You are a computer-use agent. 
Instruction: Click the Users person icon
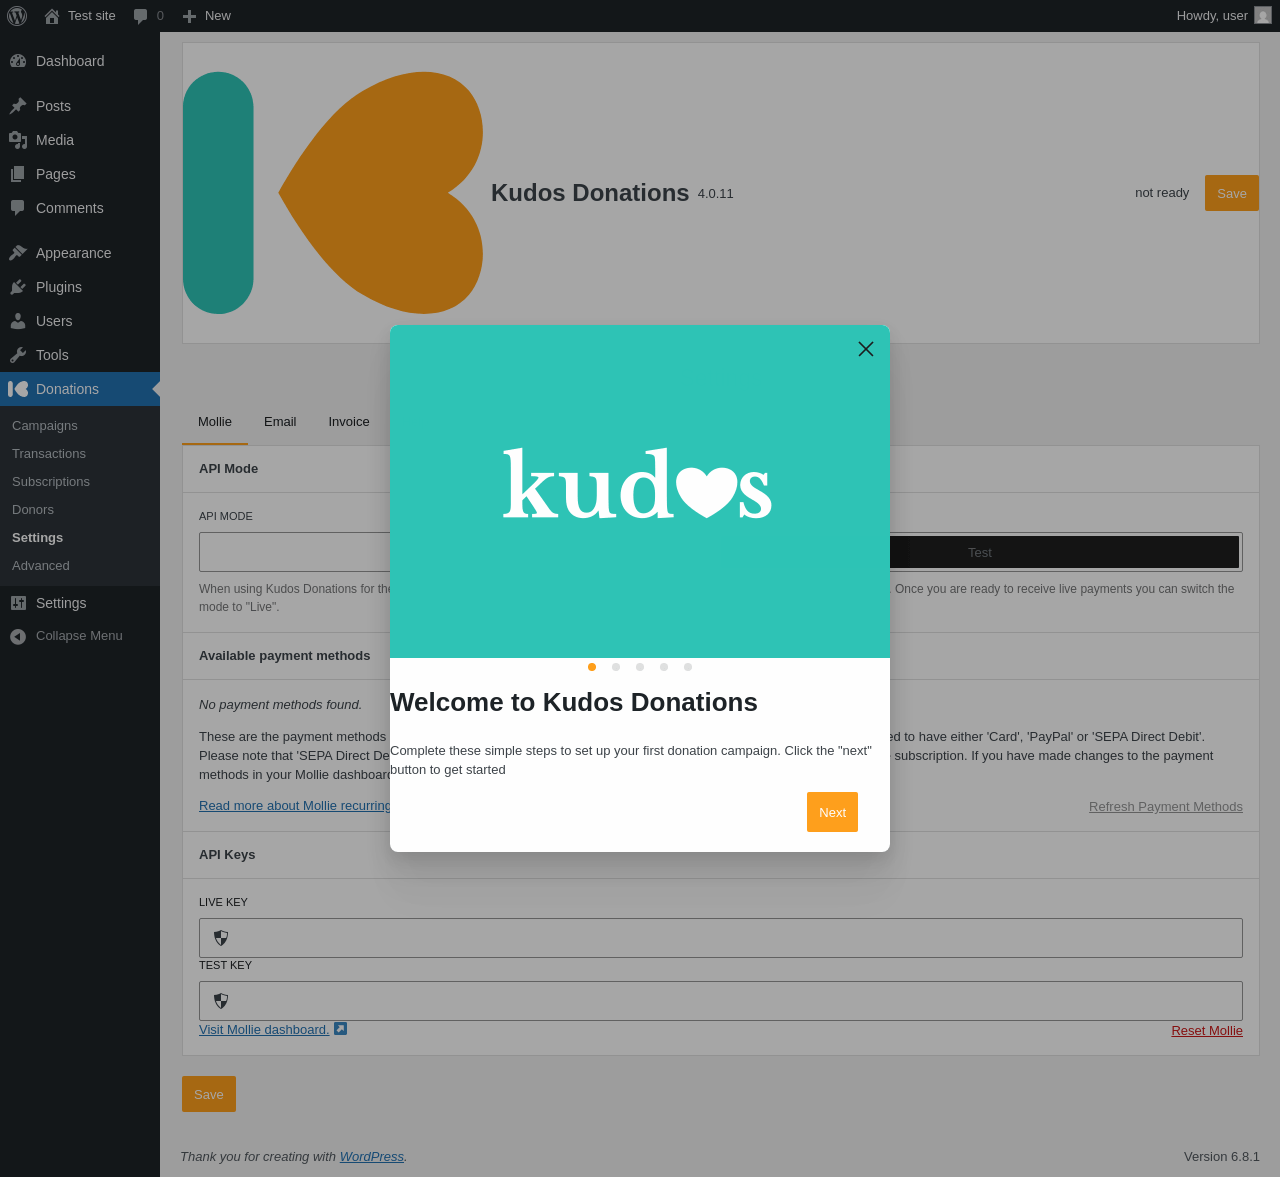click(18, 321)
